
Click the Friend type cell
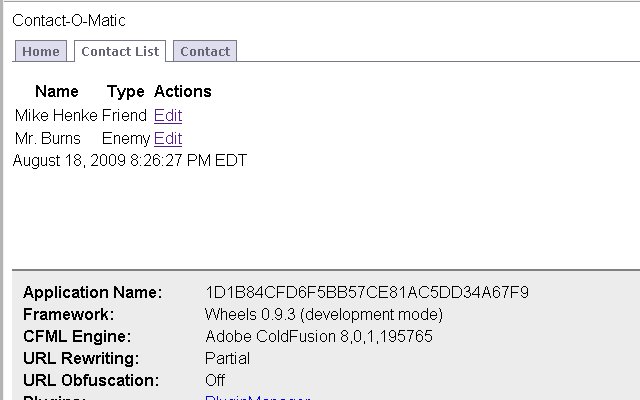tap(124, 116)
